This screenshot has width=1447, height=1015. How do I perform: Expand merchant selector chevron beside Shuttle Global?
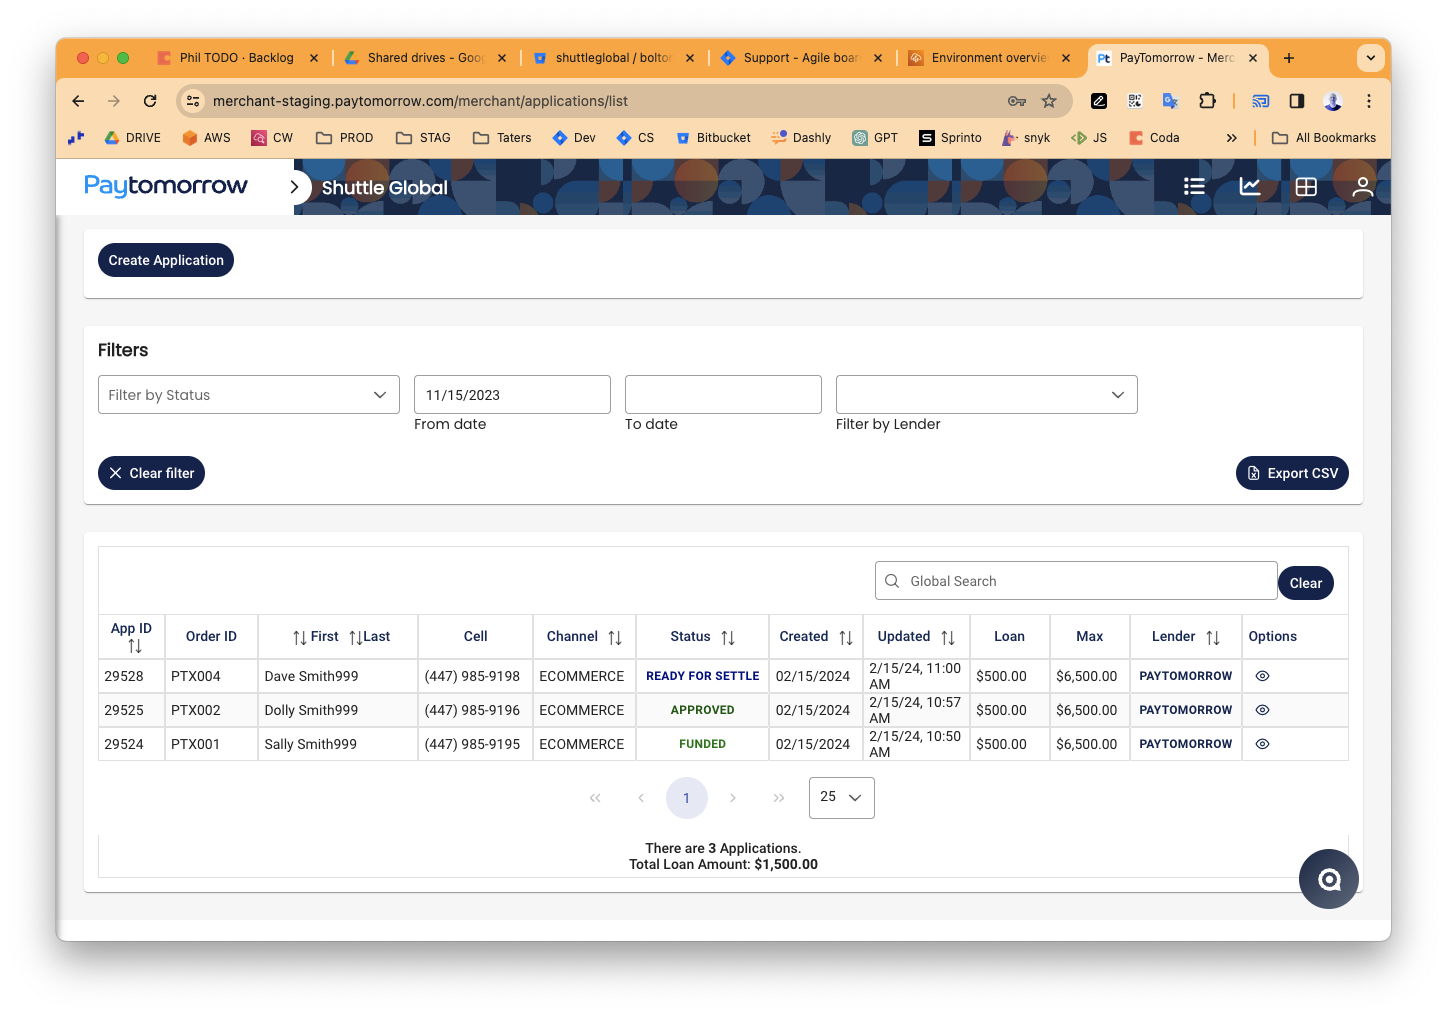[294, 187]
